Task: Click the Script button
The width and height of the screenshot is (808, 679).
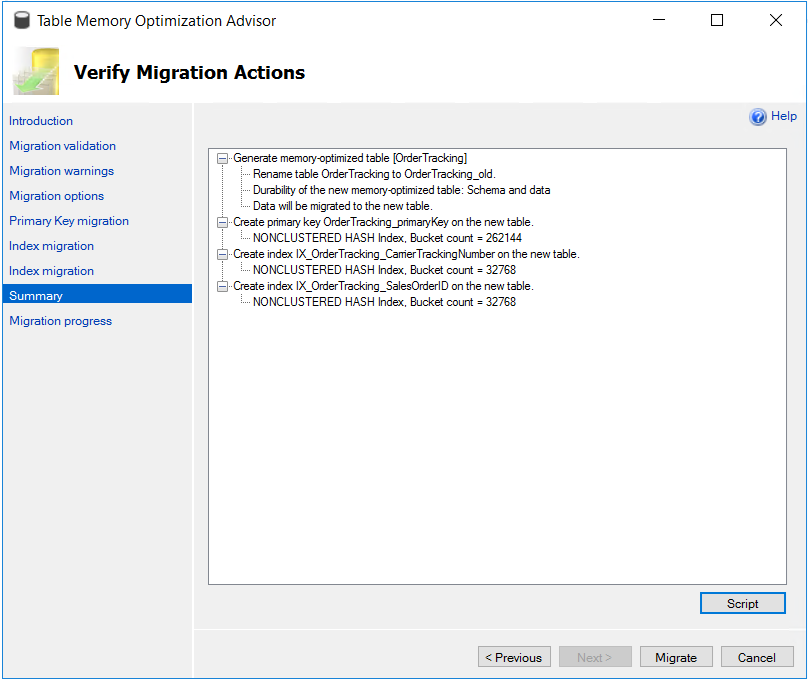Action: (x=743, y=603)
